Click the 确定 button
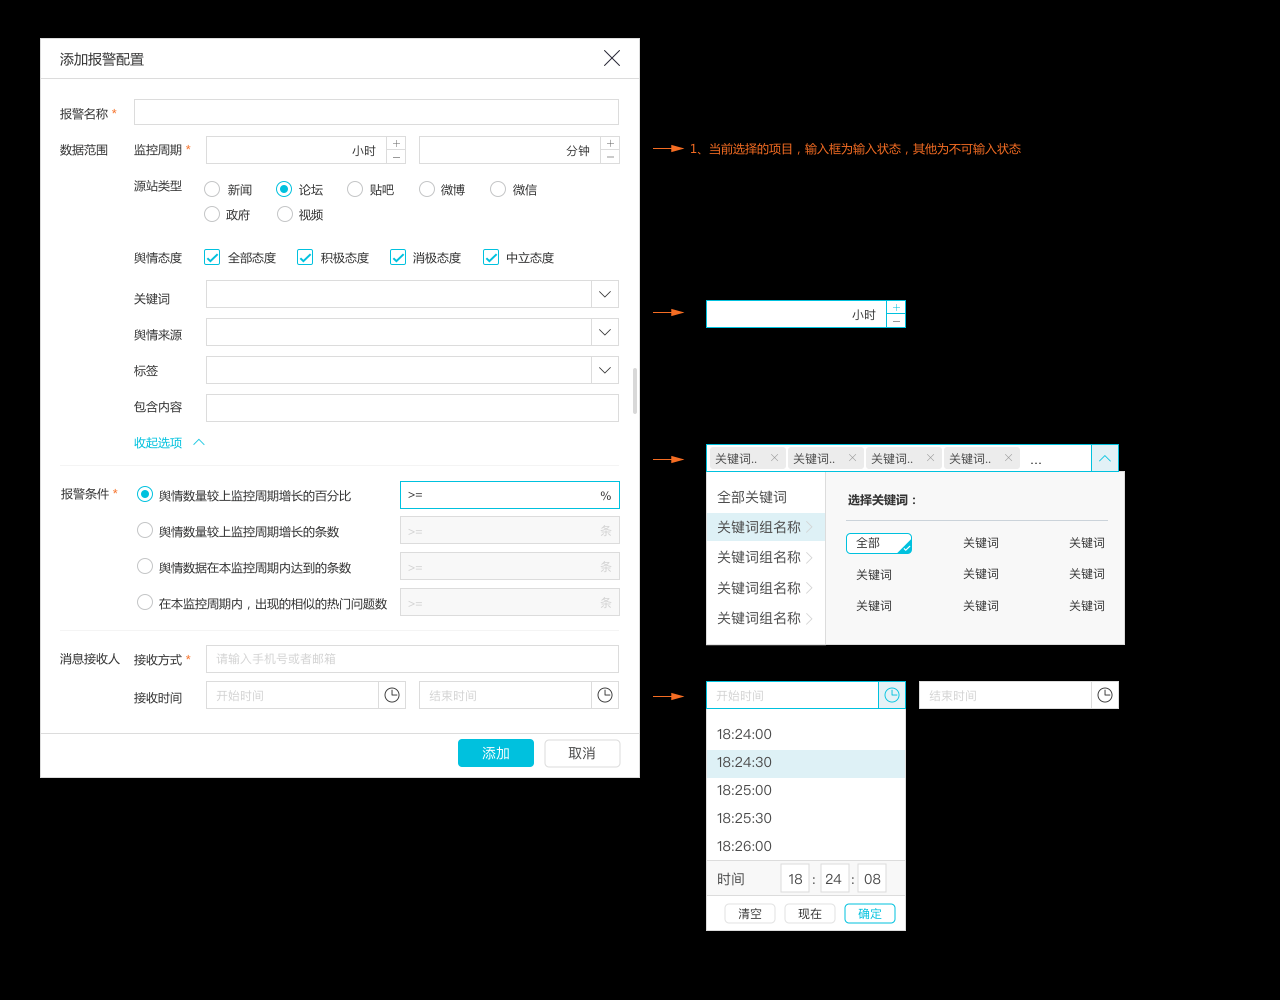This screenshot has height=1000, width=1280. 870,913
